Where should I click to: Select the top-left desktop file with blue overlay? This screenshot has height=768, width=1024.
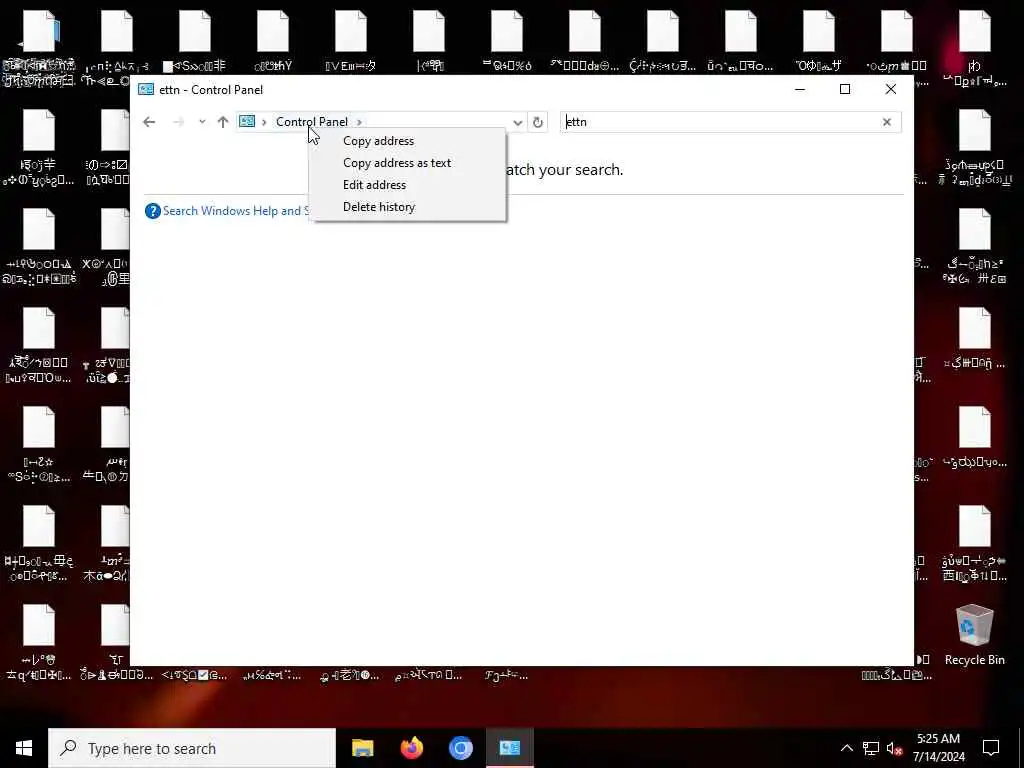pos(39,49)
